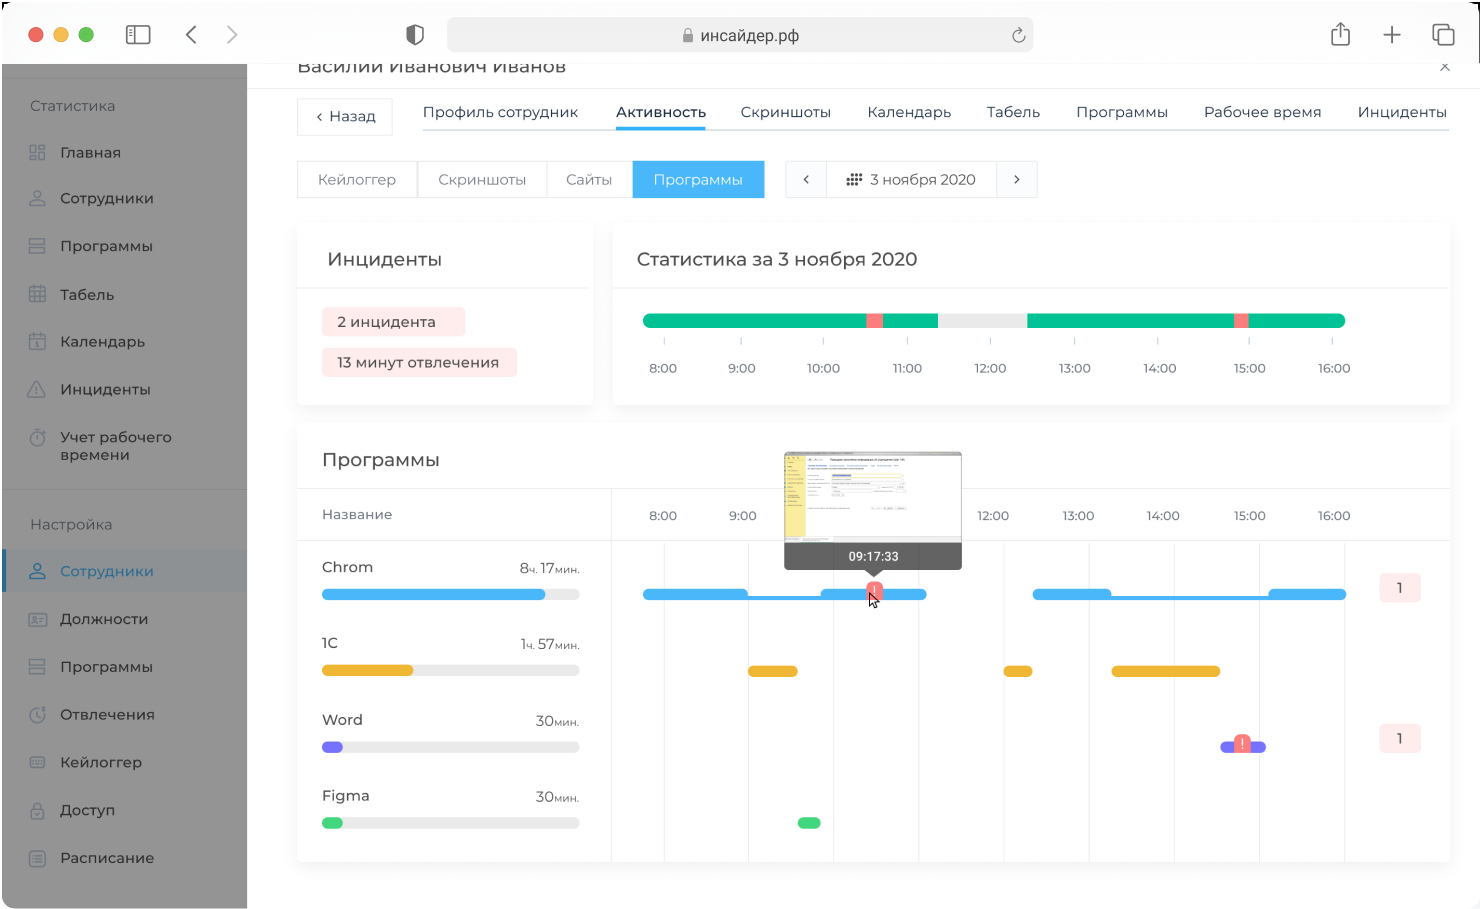Click the Расписание icon in sidebar

click(37, 859)
